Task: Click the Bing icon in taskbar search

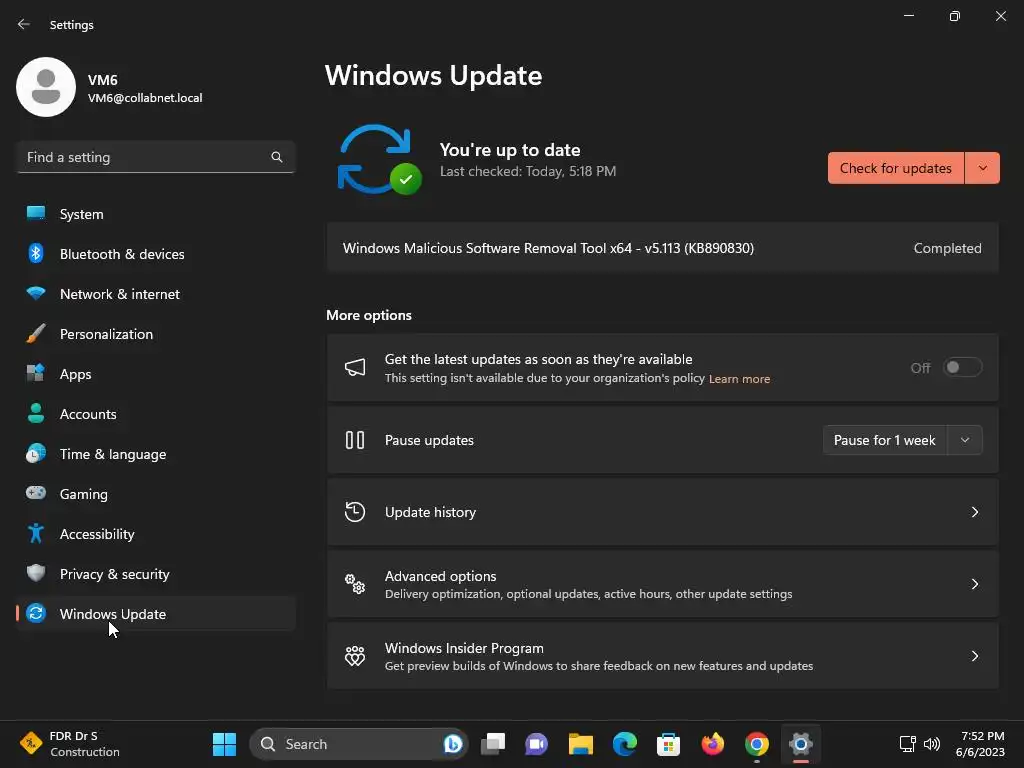Action: 453,744
